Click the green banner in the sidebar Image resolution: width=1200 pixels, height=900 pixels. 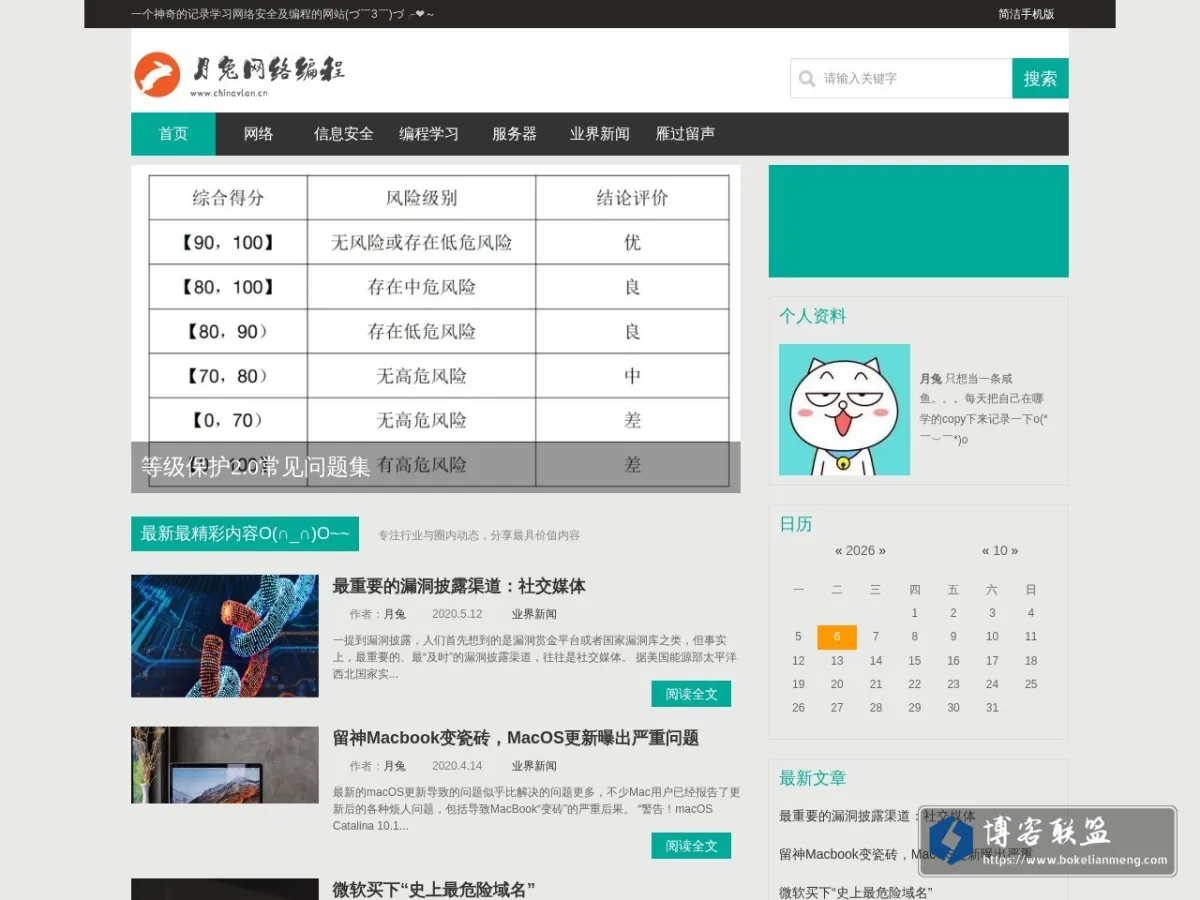(x=918, y=221)
